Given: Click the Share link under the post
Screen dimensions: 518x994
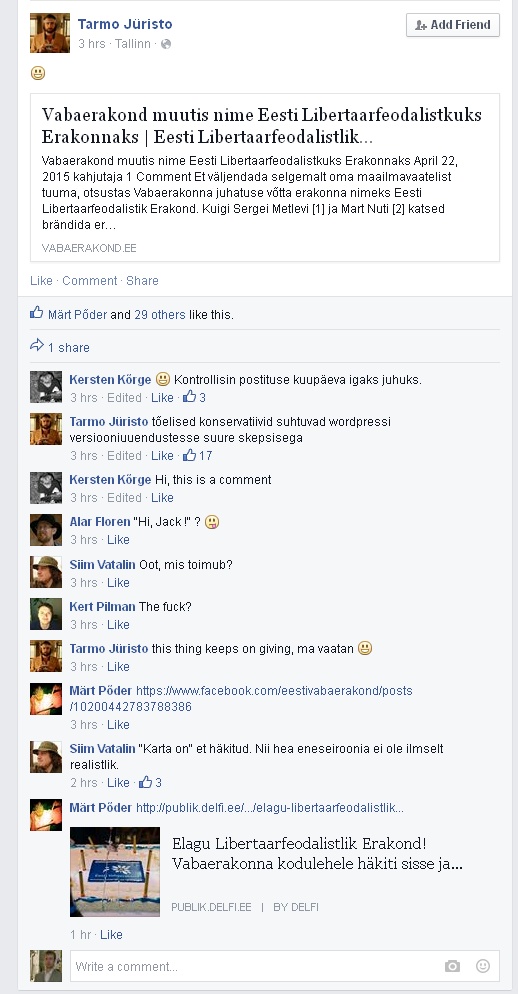Looking at the screenshot, I should (142, 280).
